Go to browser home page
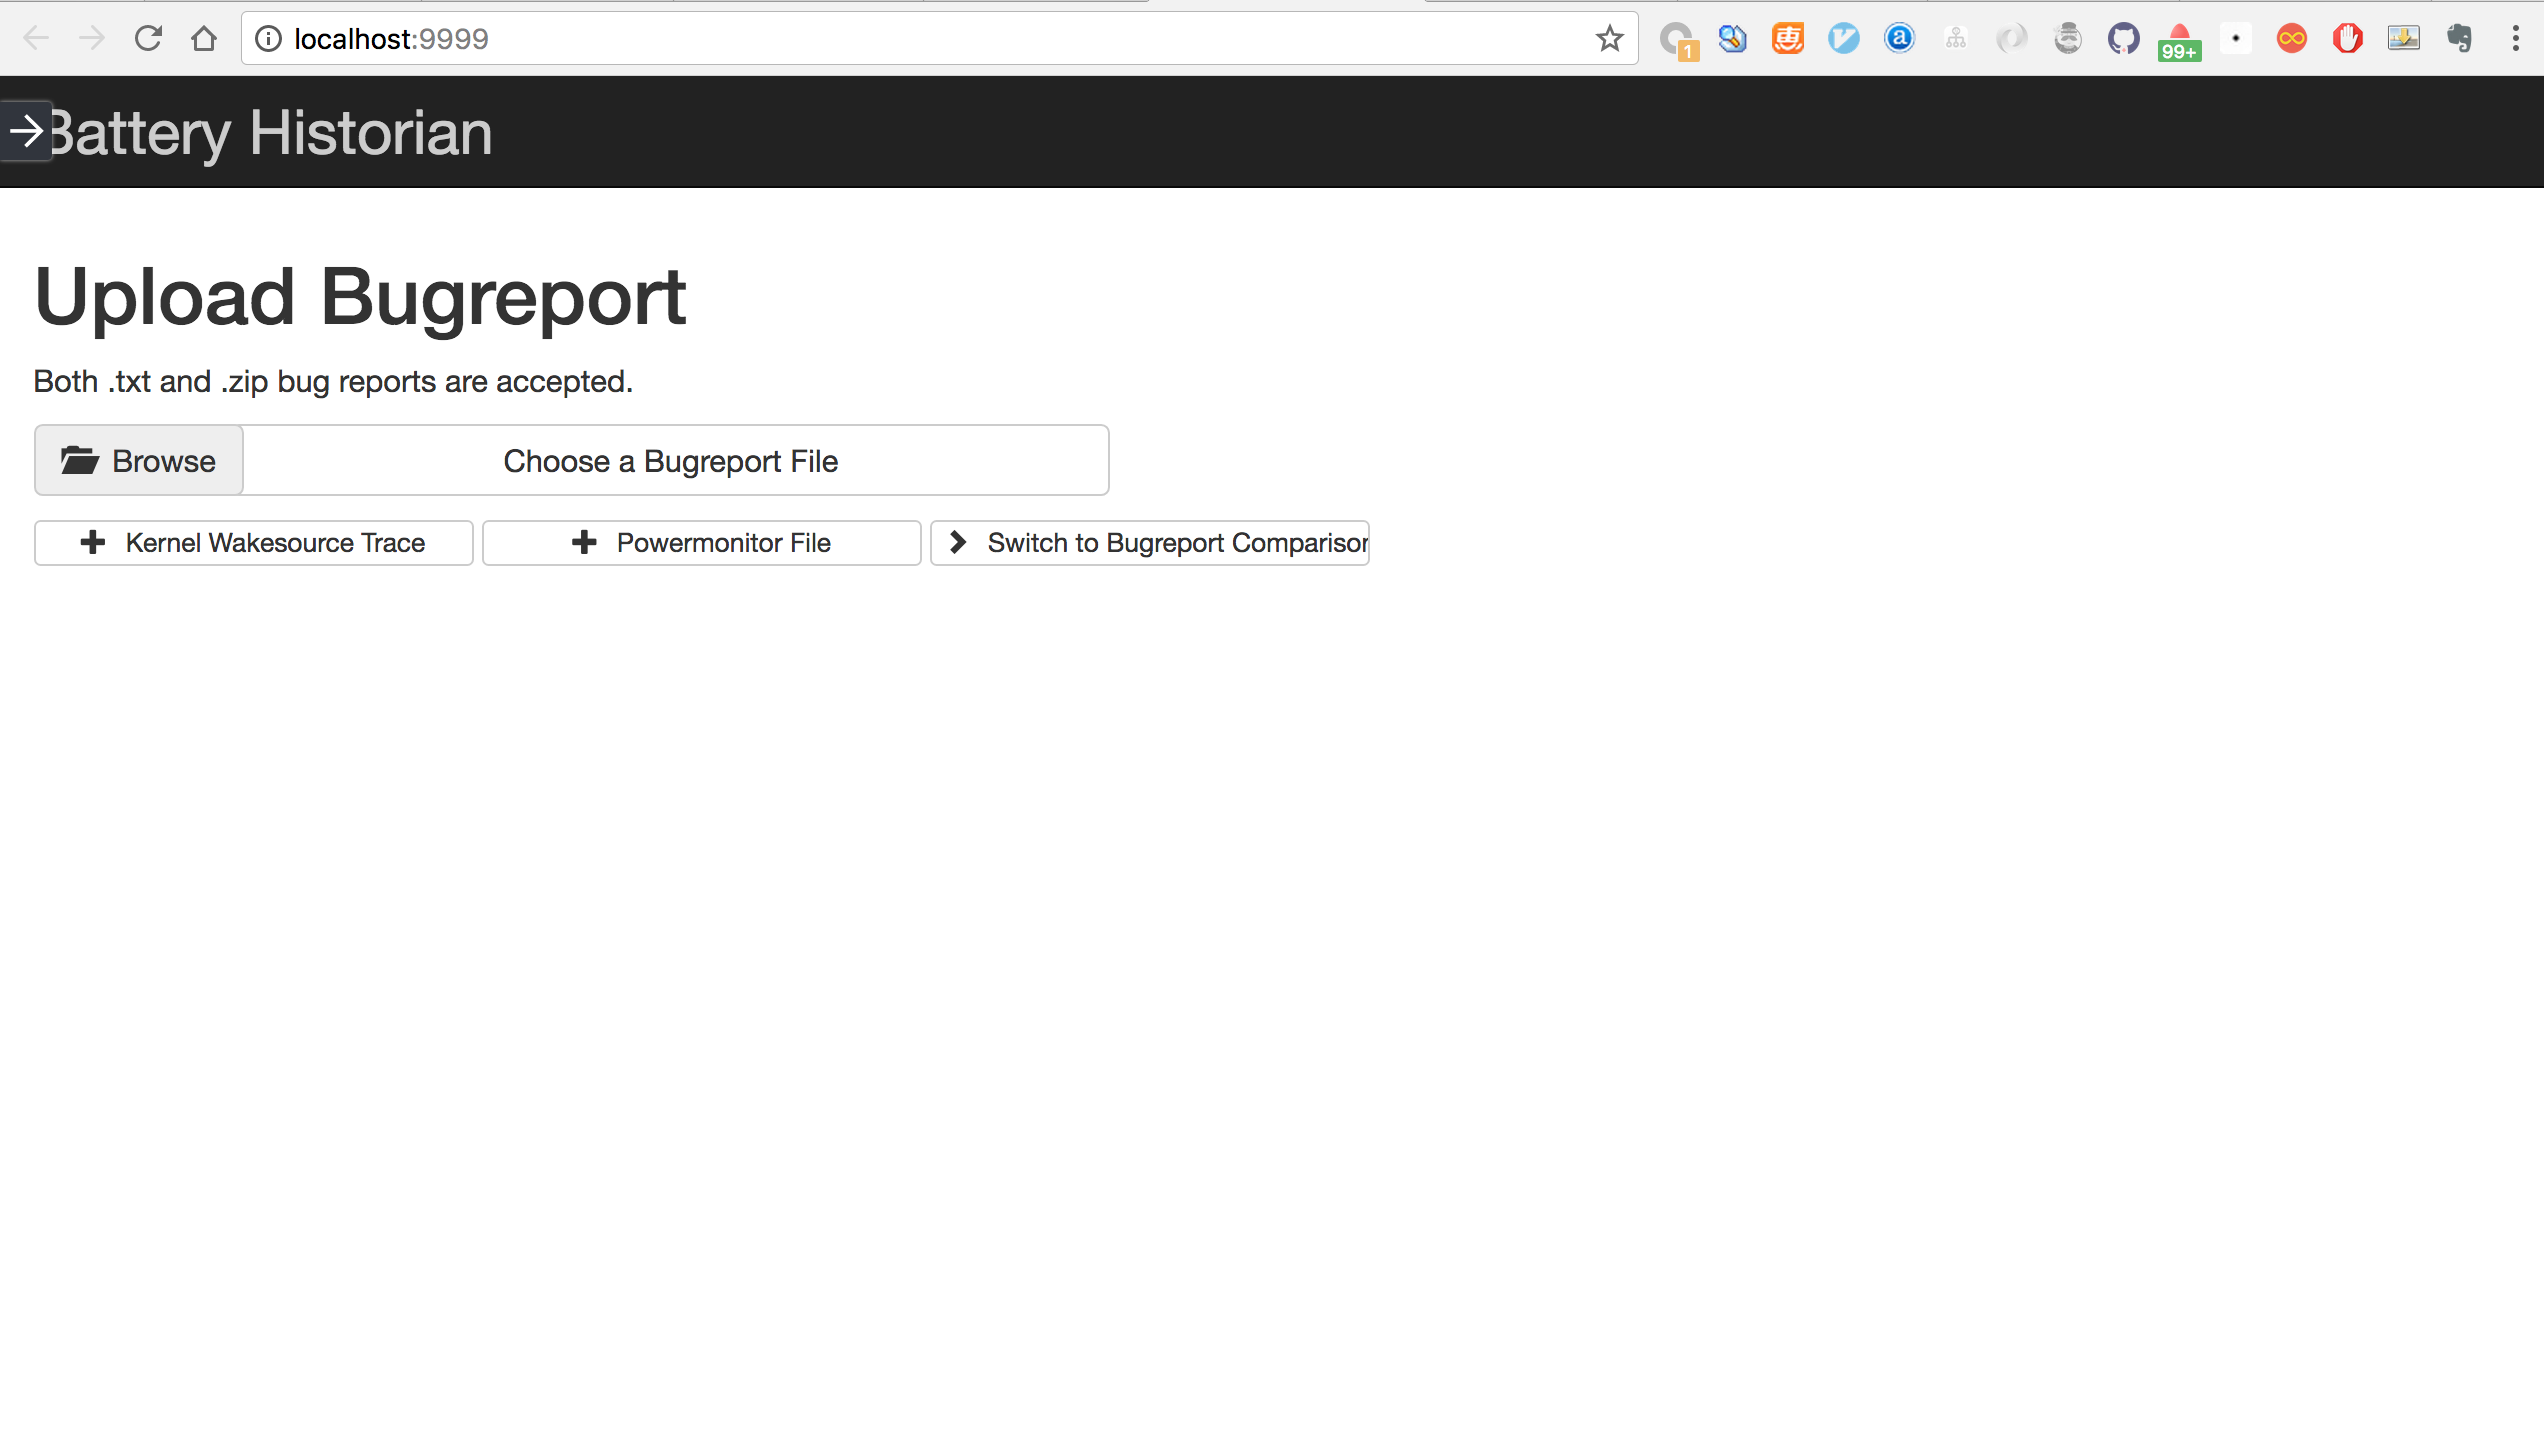Screen dimensions: 2544x1442 point(204,39)
